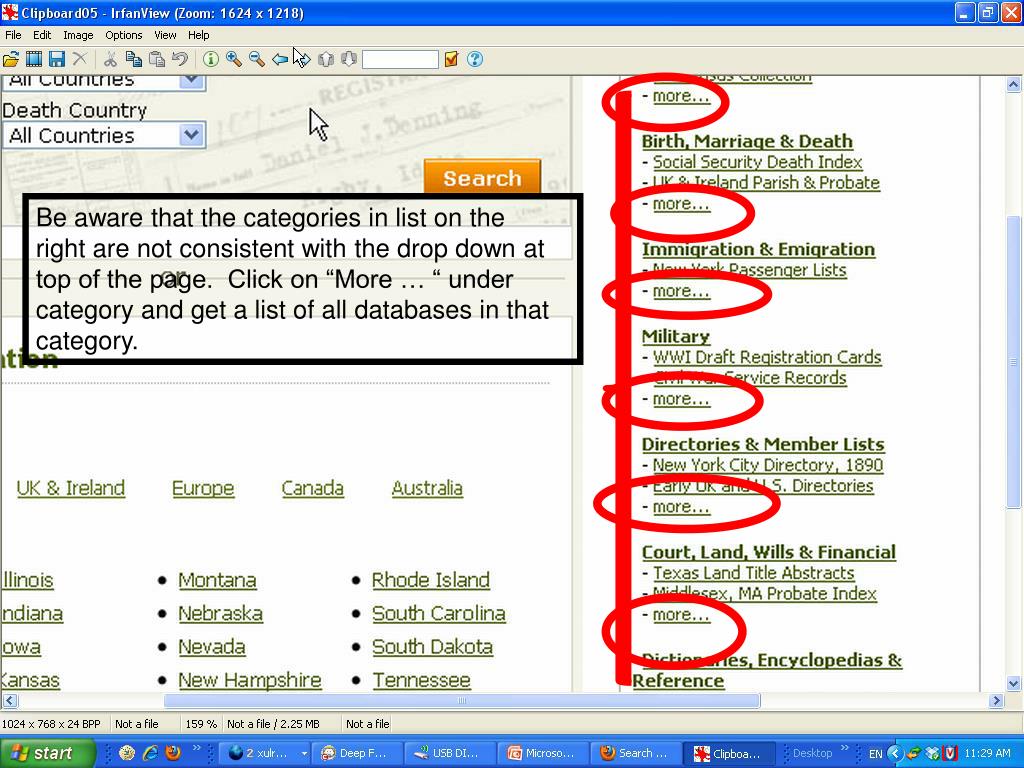The image size is (1024, 768).
Task: Open the Immigration & Emigration heading link
Action: pos(758,249)
